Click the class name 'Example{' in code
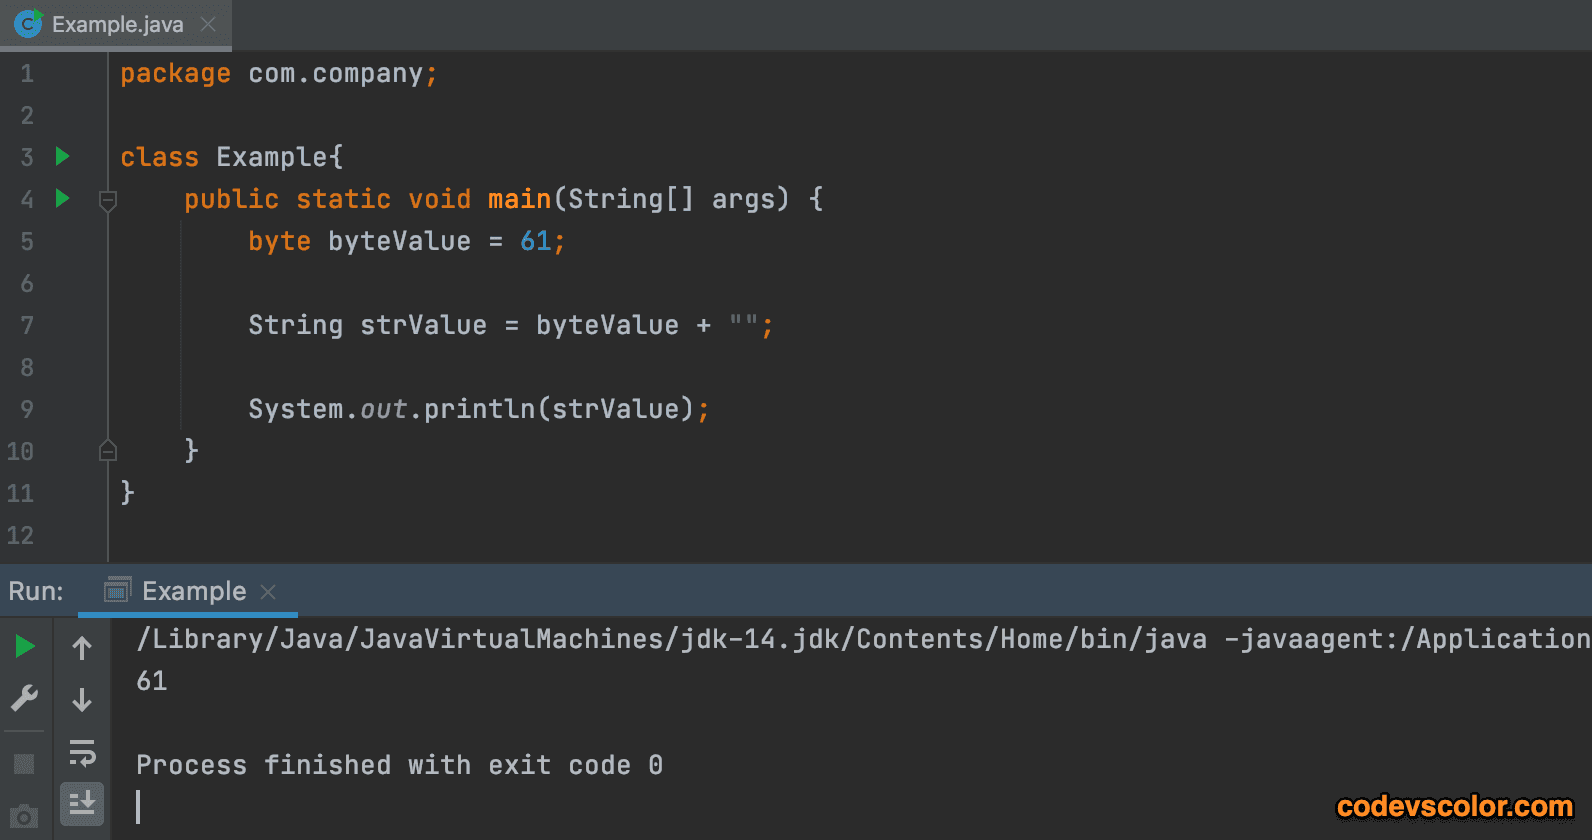The image size is (1592, 840). [x=280, y=157]
